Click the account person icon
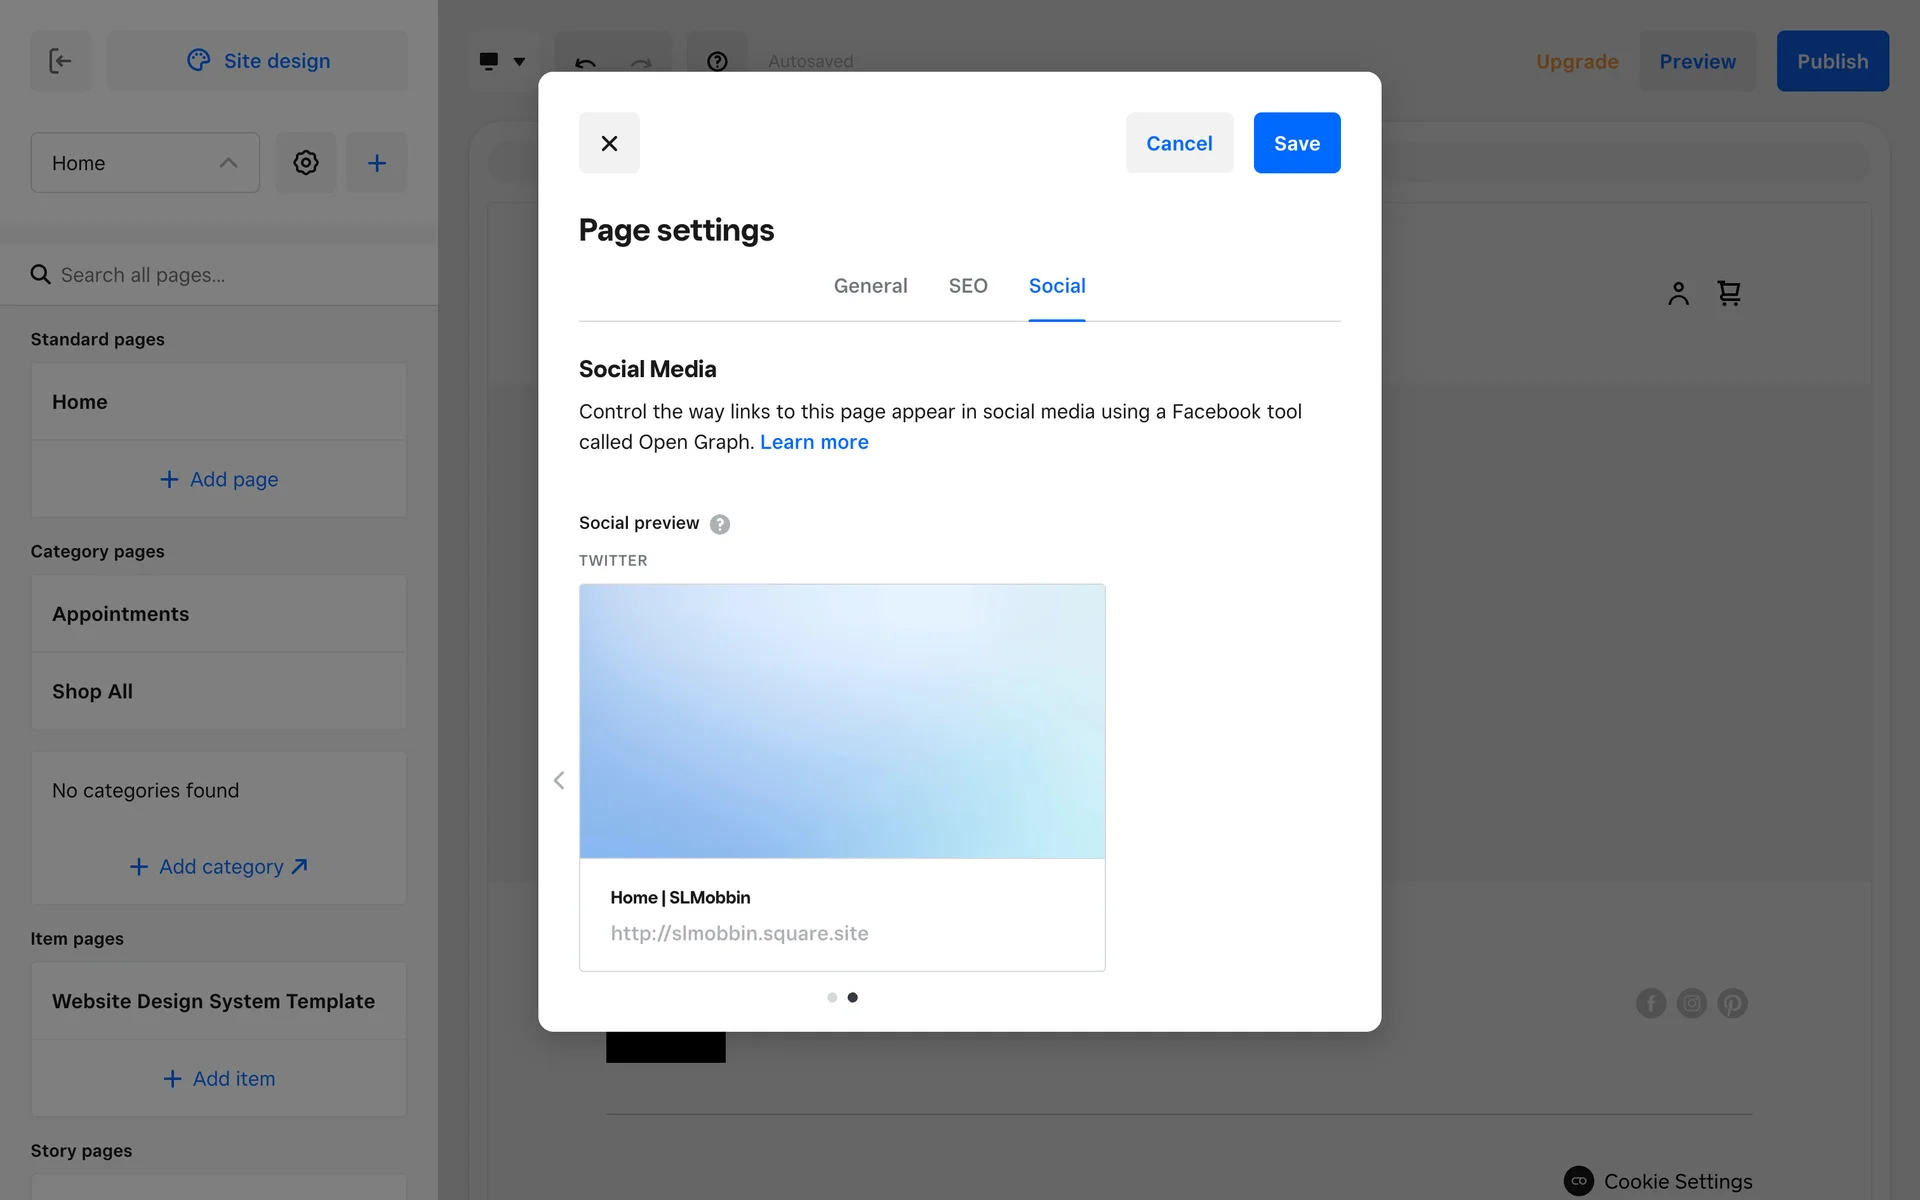1920x1200 pixels. point(1678,293)
